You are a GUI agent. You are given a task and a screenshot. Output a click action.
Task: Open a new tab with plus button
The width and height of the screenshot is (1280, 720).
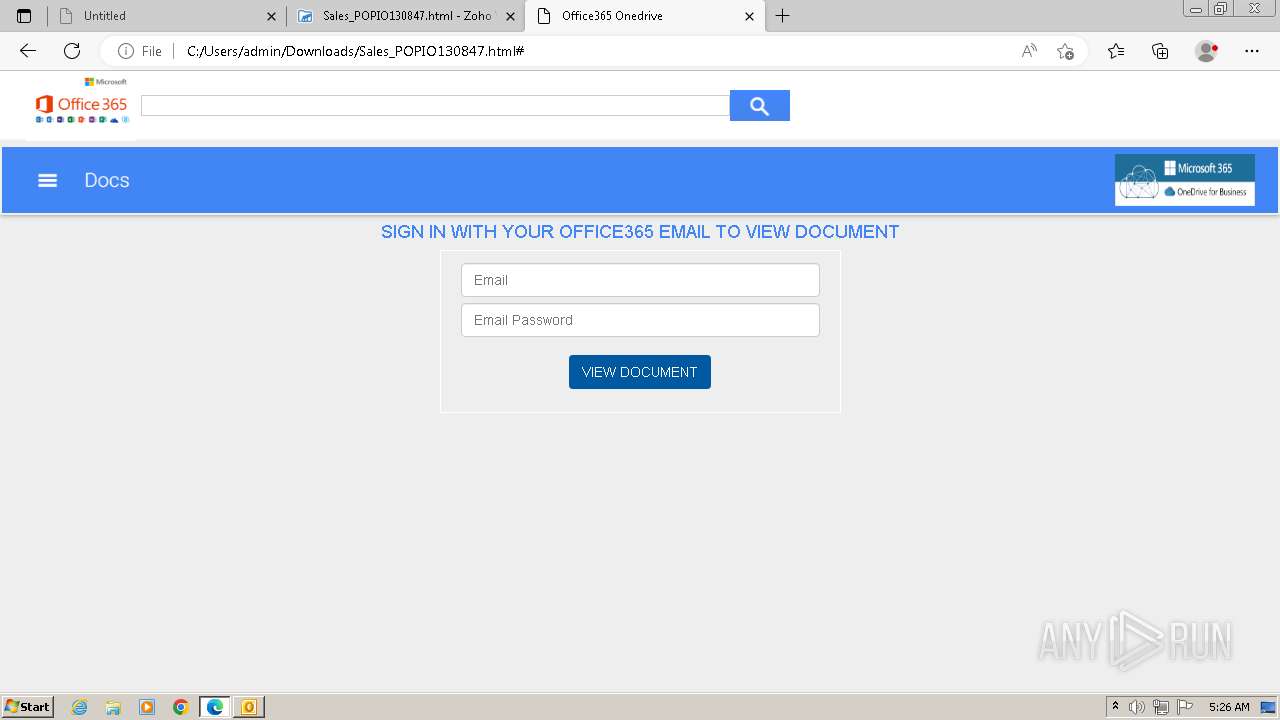point(783,16)
